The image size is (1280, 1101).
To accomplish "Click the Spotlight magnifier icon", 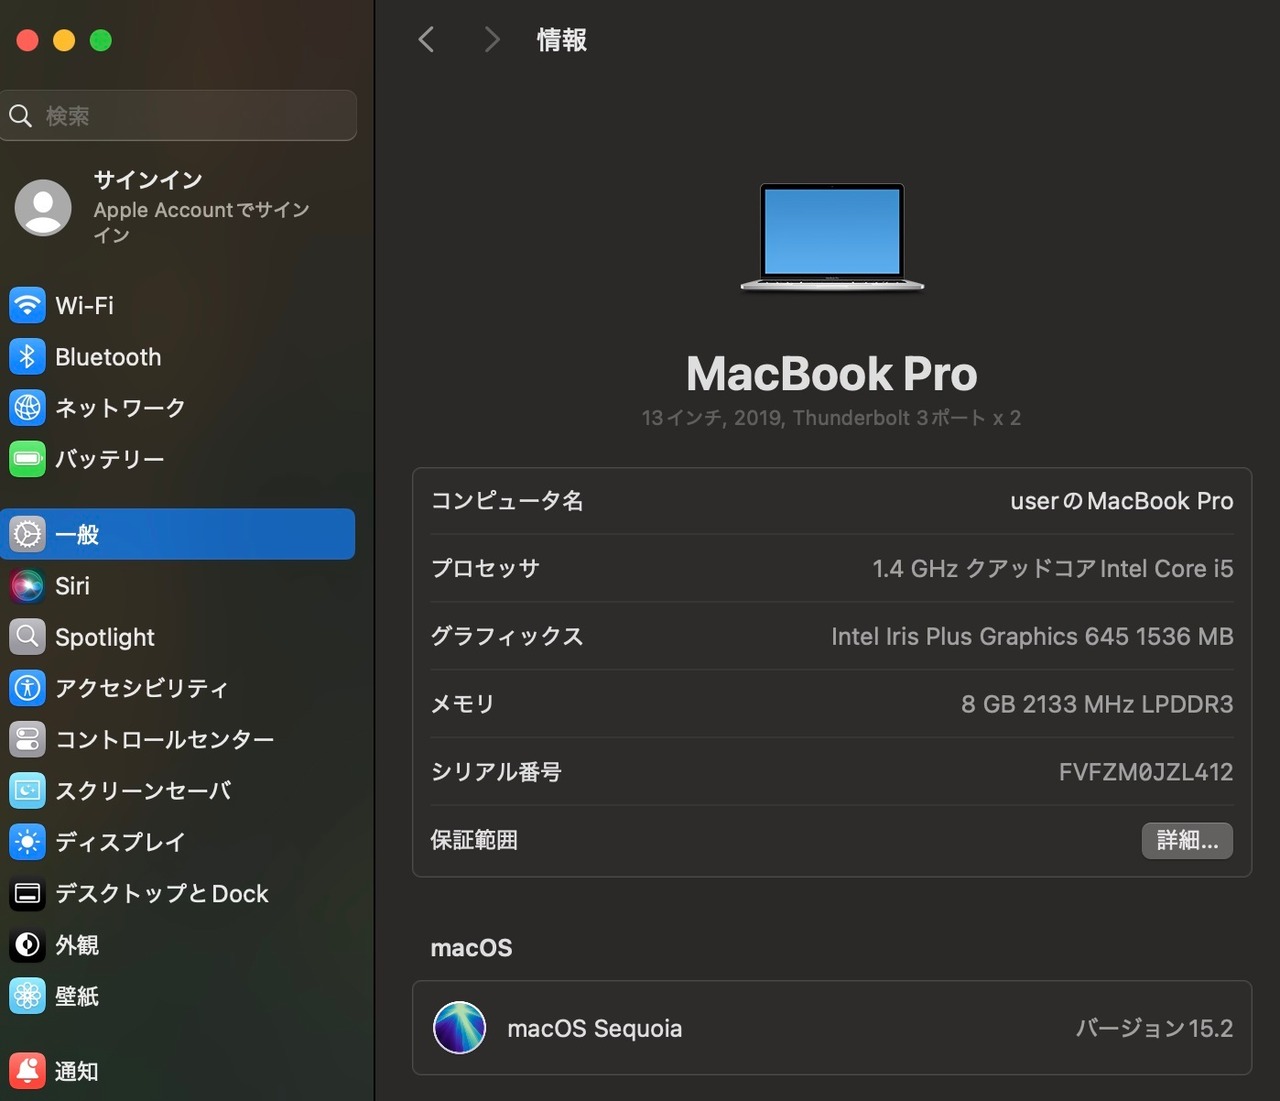I will pyautogui.click(x=27, y=636).
